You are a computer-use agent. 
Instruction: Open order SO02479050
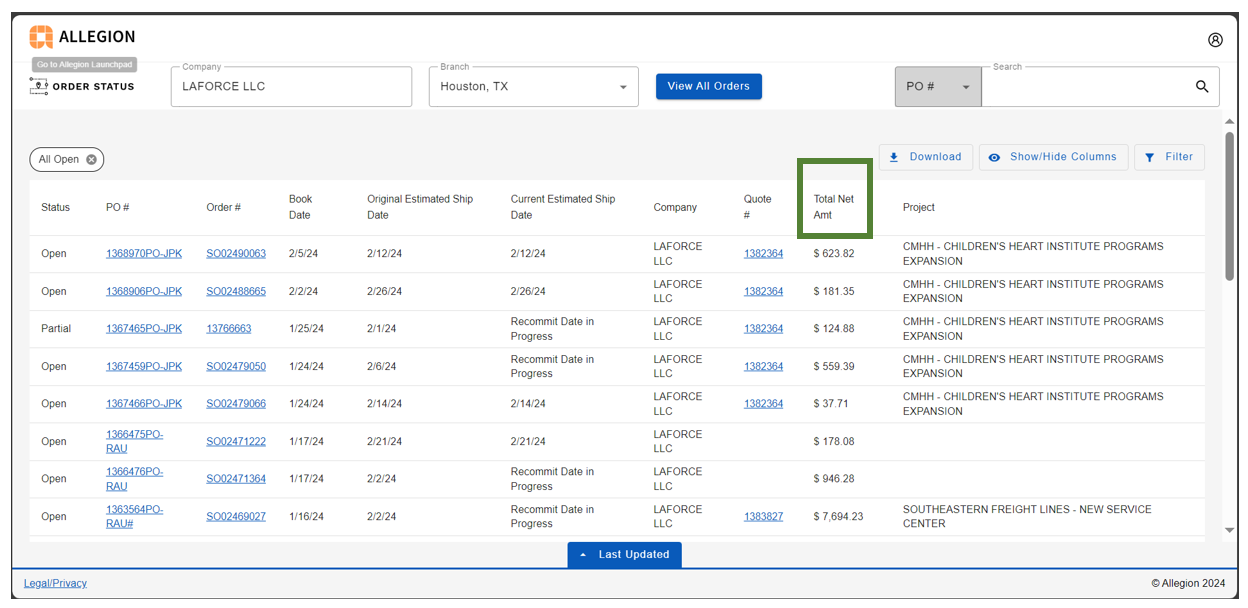click(x=236, y=367)
